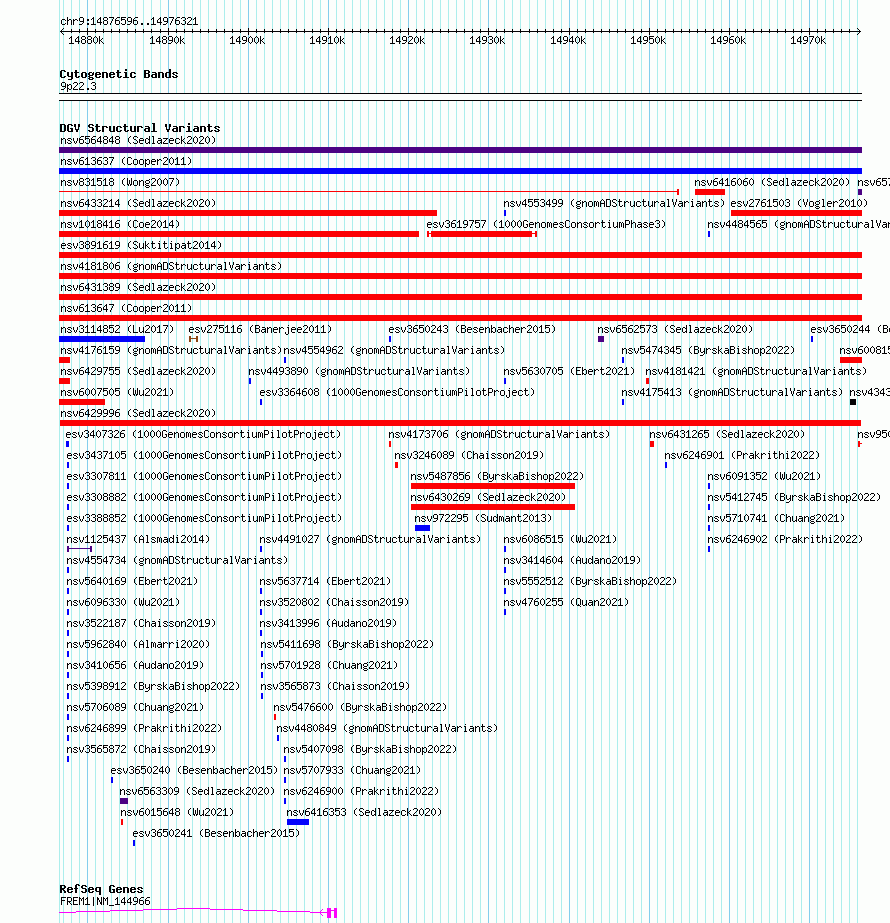This screenshot has height=923, width=890.
Task: Open esv3364608 1000Genomes Pilot label
Action: tap(397, 393)
